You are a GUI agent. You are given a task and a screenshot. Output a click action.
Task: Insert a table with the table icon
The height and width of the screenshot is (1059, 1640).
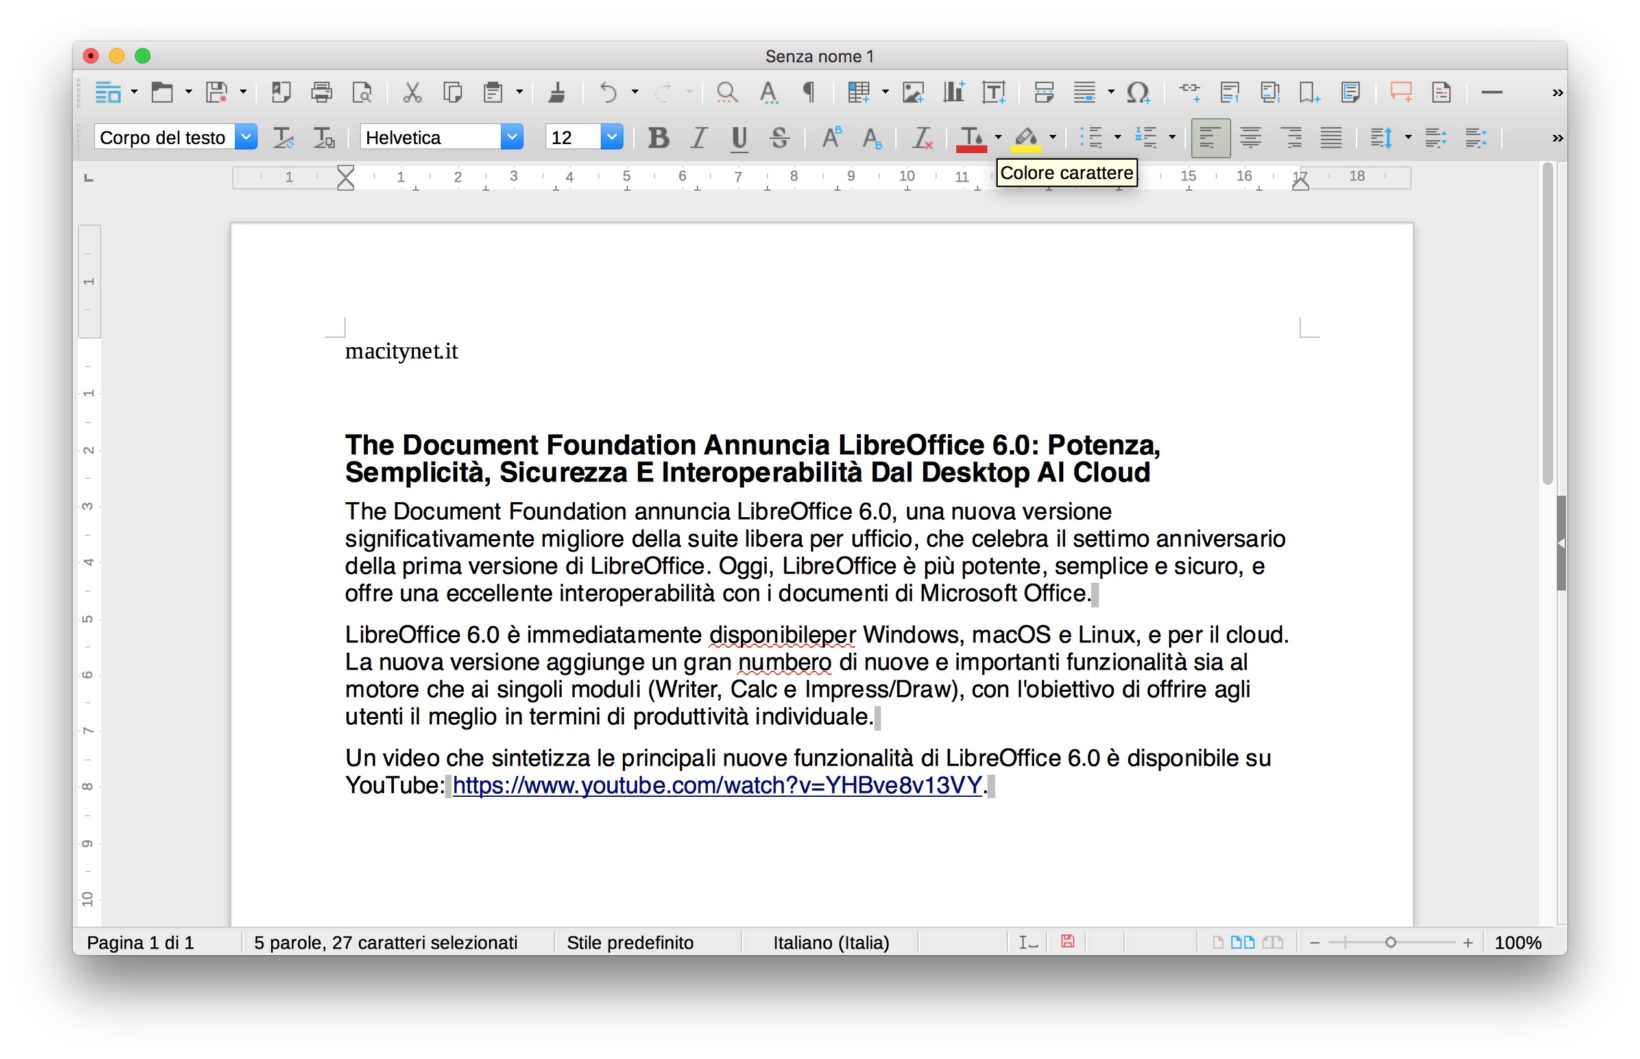point(858,93)
